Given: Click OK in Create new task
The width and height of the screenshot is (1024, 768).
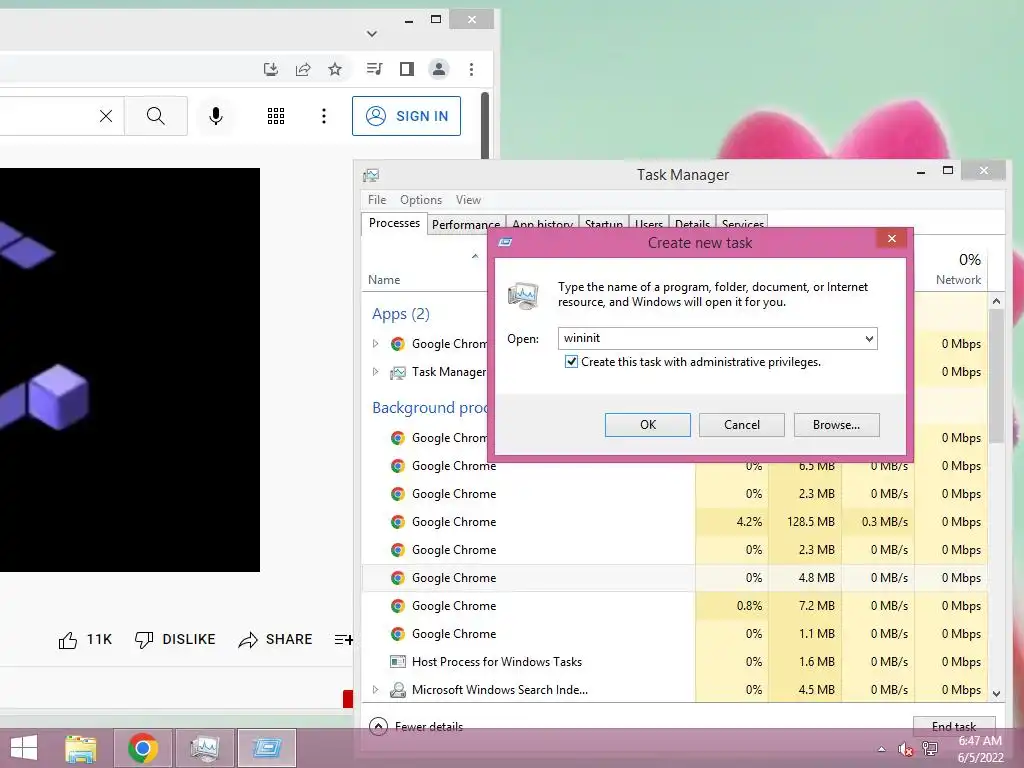Looking at the screenshot, I should click(648, 425).
